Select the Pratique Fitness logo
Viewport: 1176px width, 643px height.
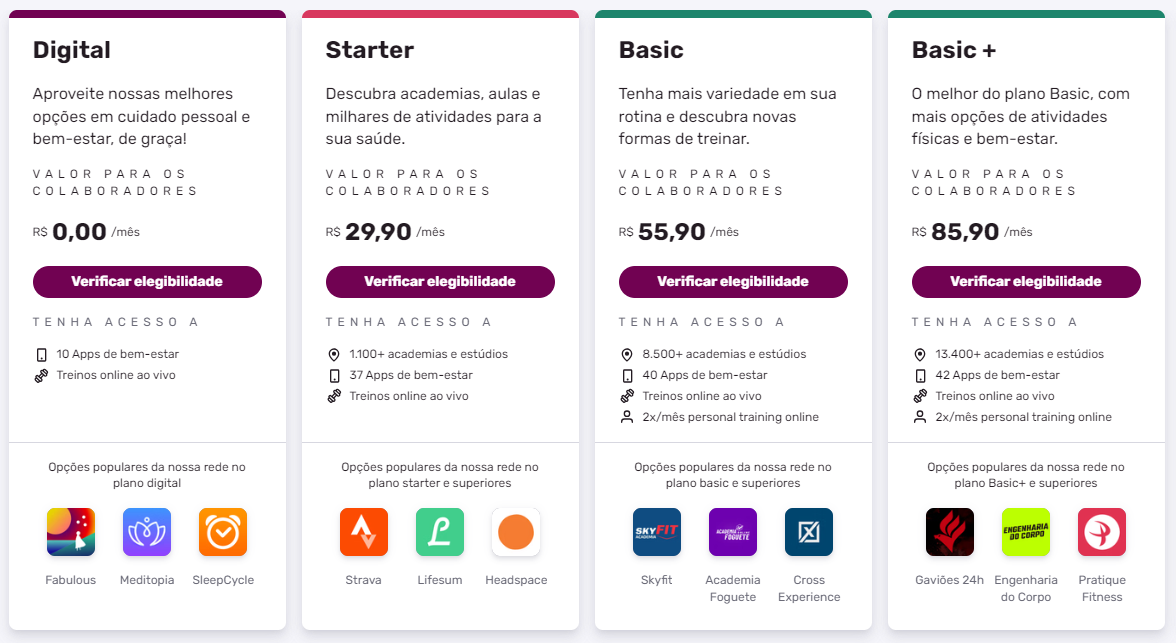(x=1102, y=532)
